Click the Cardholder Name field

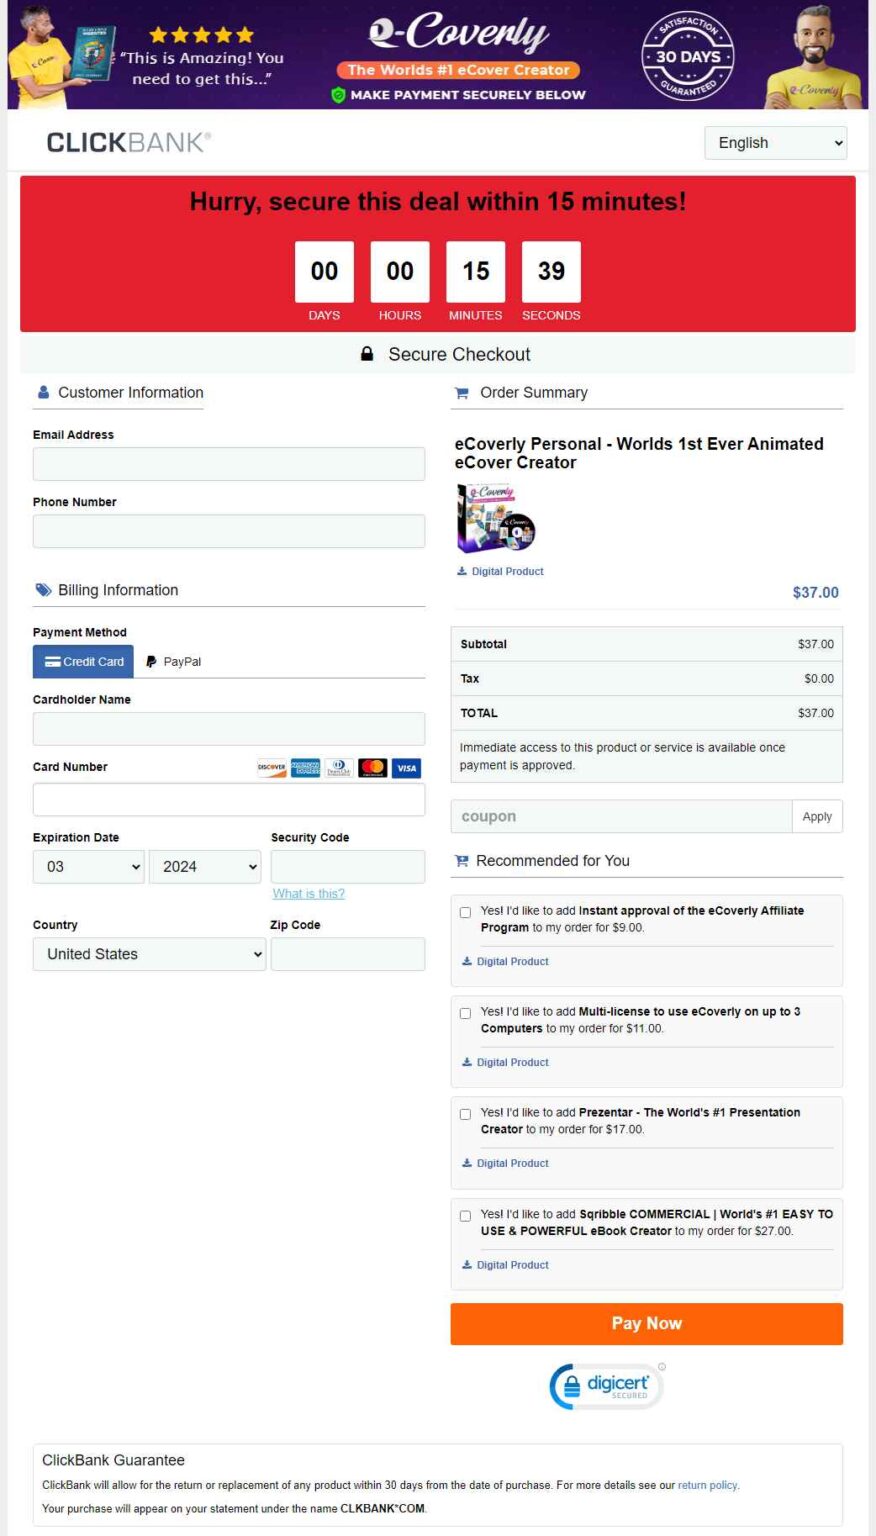[x=229, y=729]
